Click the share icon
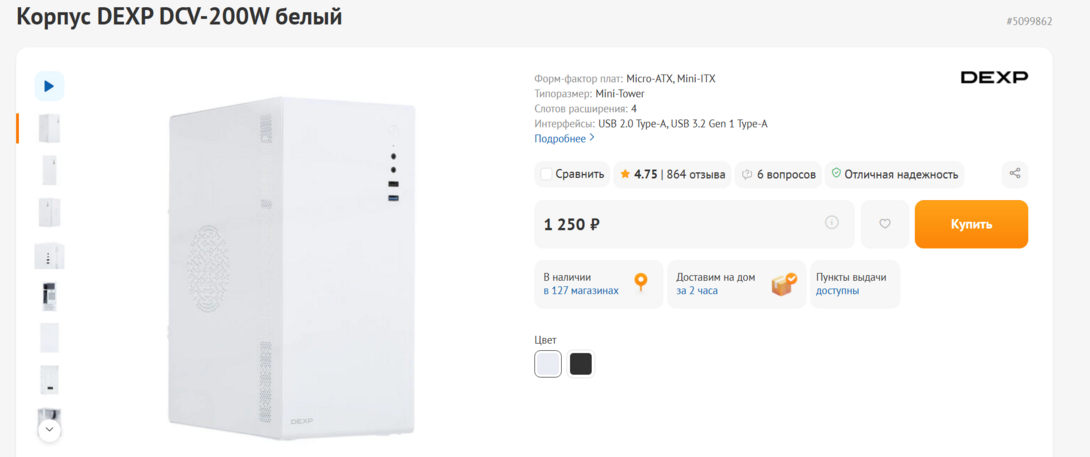Screen dimensions: 1090x457 pyautogui.click(x=1015, y=174)
